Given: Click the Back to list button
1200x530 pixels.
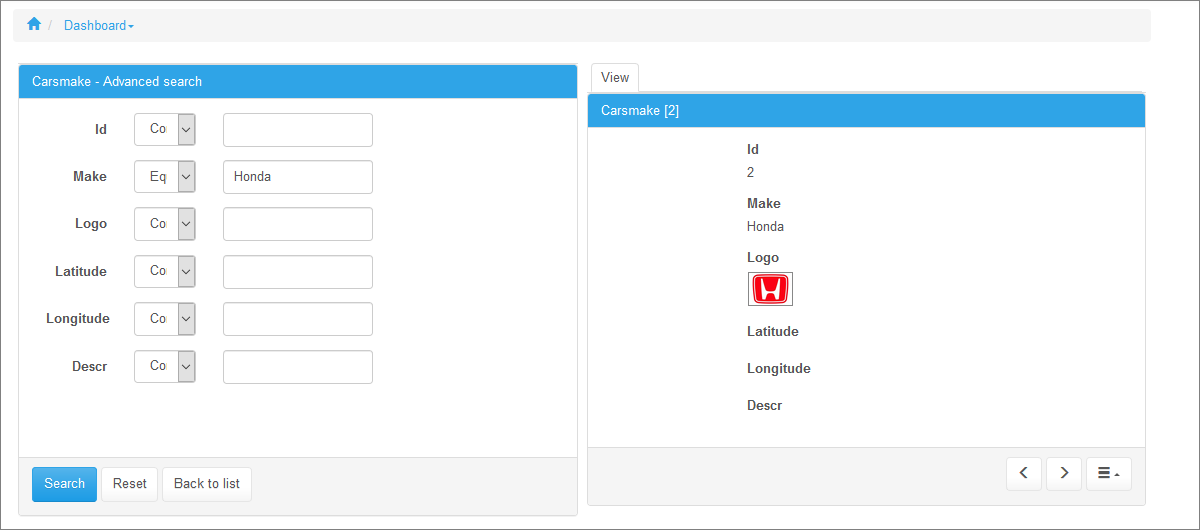Looking at the screenshot, I should pos(207,484).
